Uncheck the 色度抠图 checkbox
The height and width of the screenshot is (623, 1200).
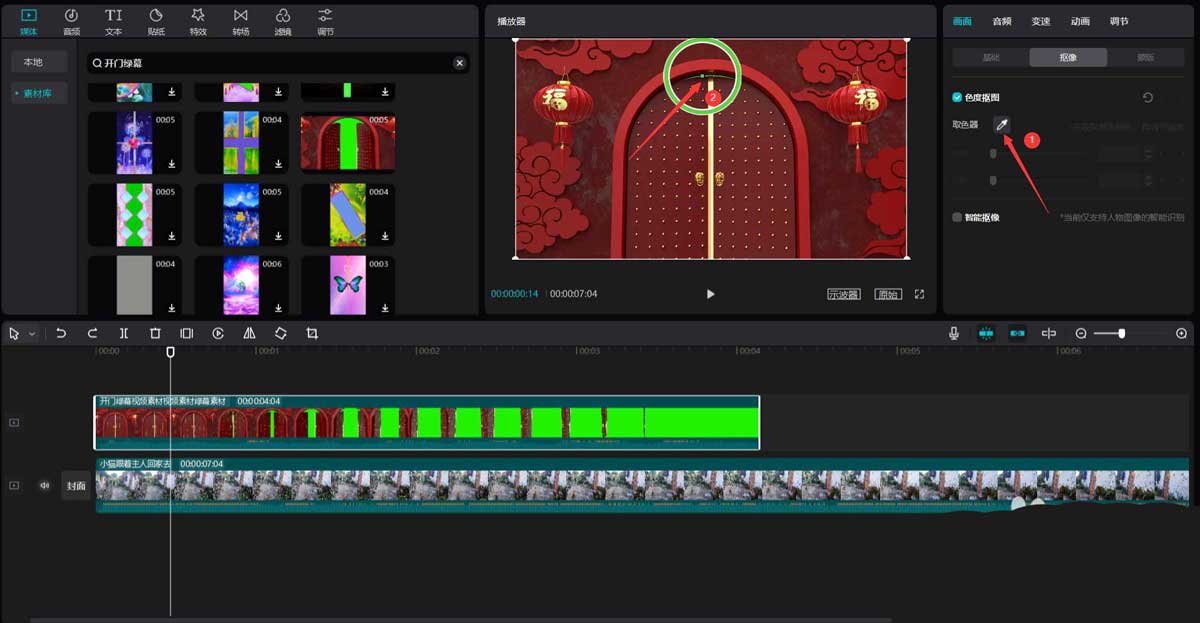(x=957, y=98)
